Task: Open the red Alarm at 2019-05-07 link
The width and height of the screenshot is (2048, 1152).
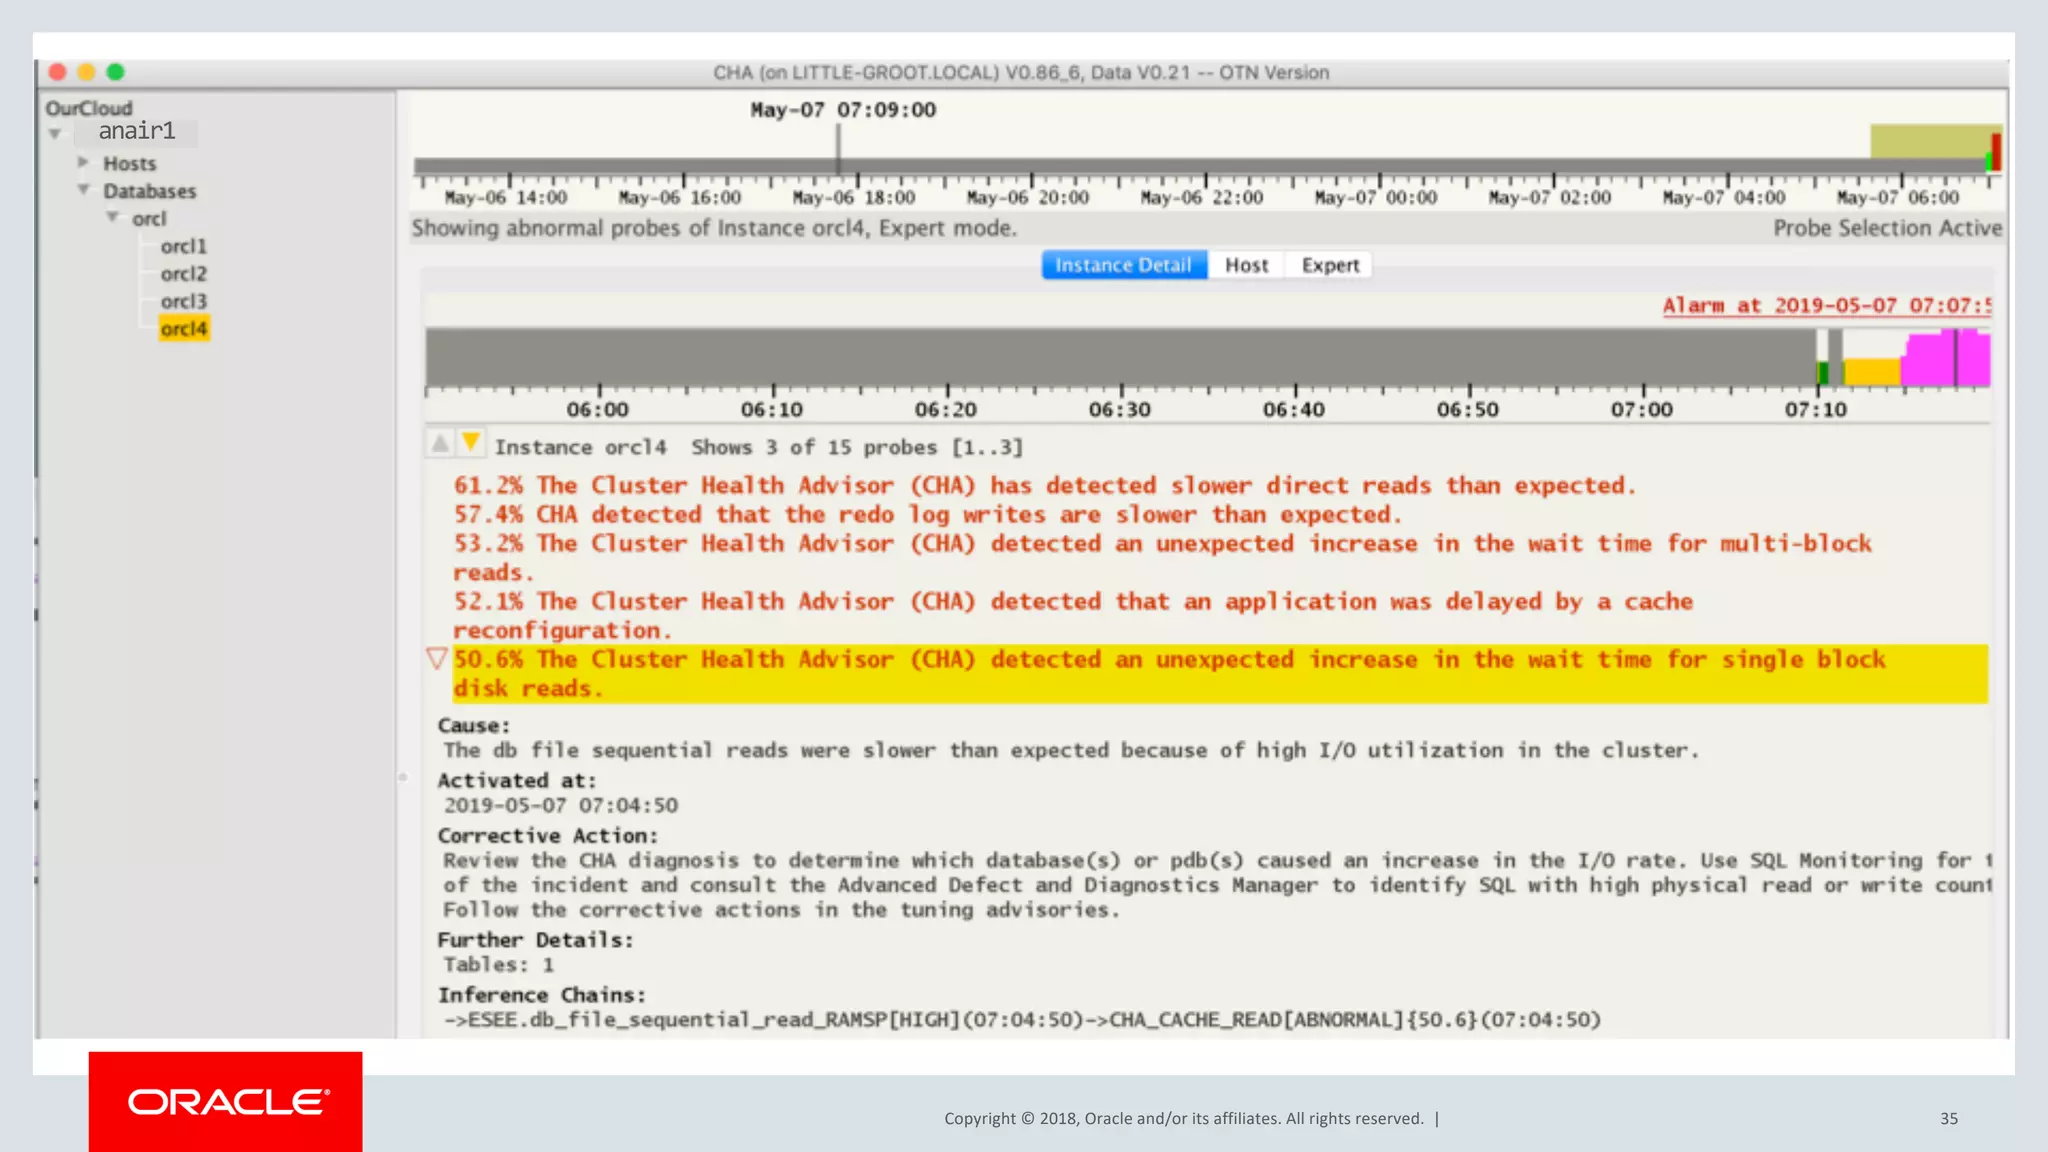Action: [1826, 306]
